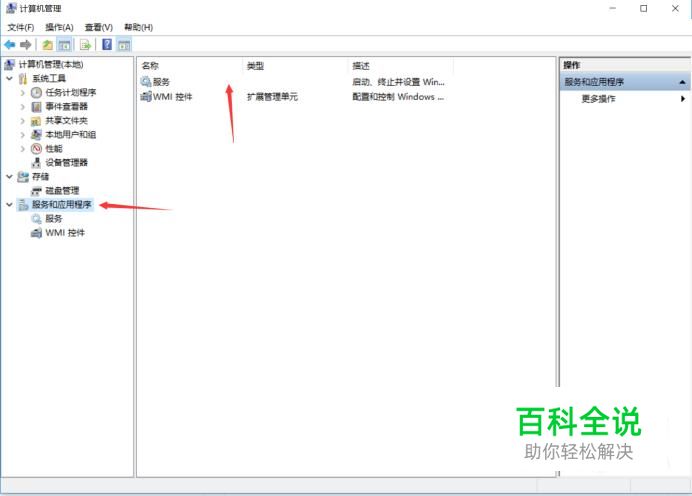Click the 性能 monitor icon
Image resolution: width=692 pixels, height=496 pixels.
tap(36, 149)
